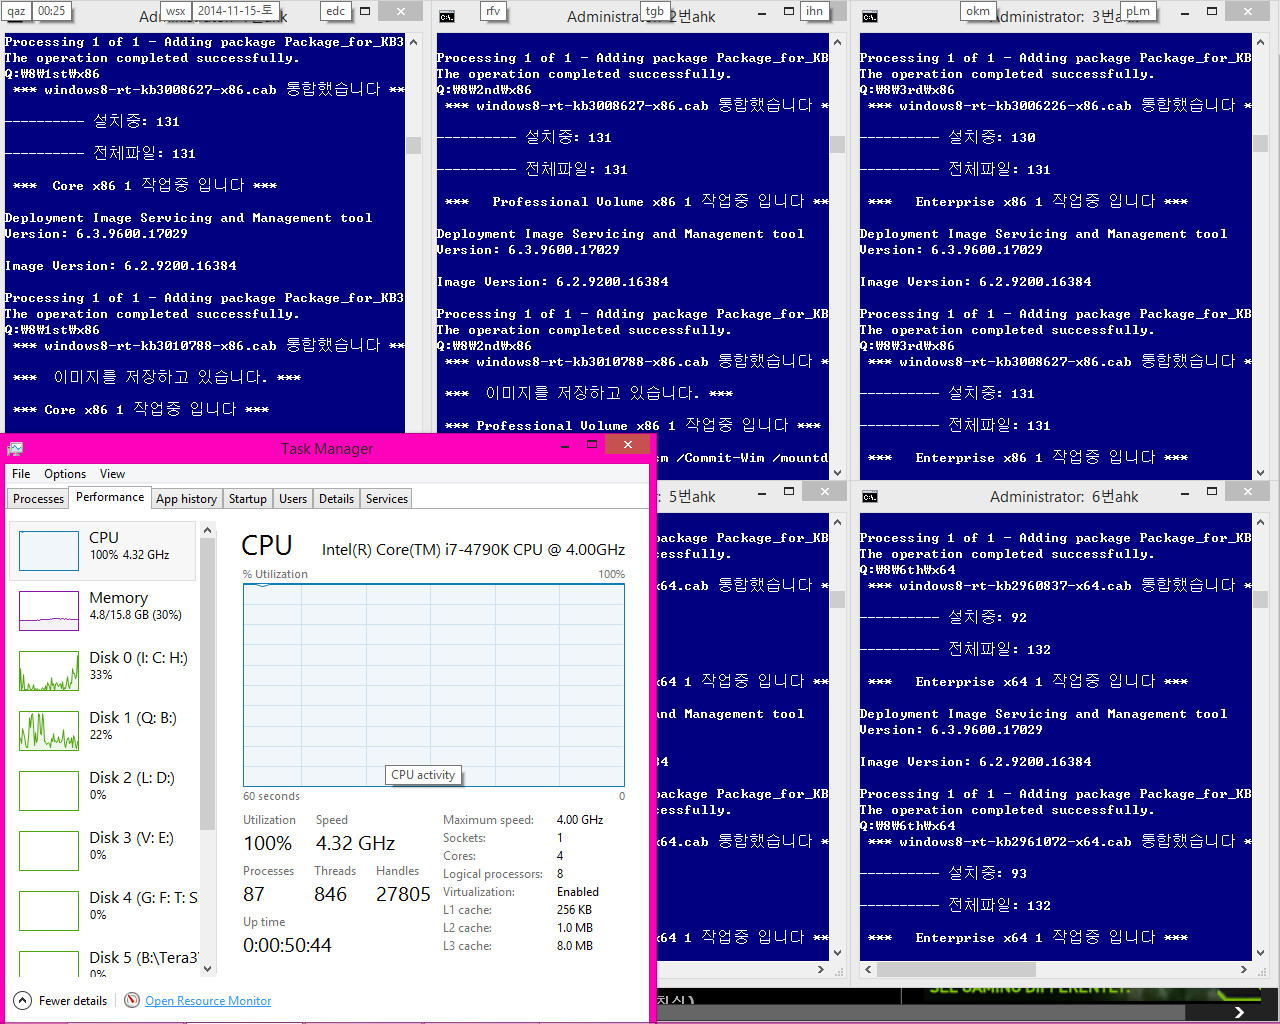Click the 'Administrator: 6번ahk' title bar text

(1064, 497)
